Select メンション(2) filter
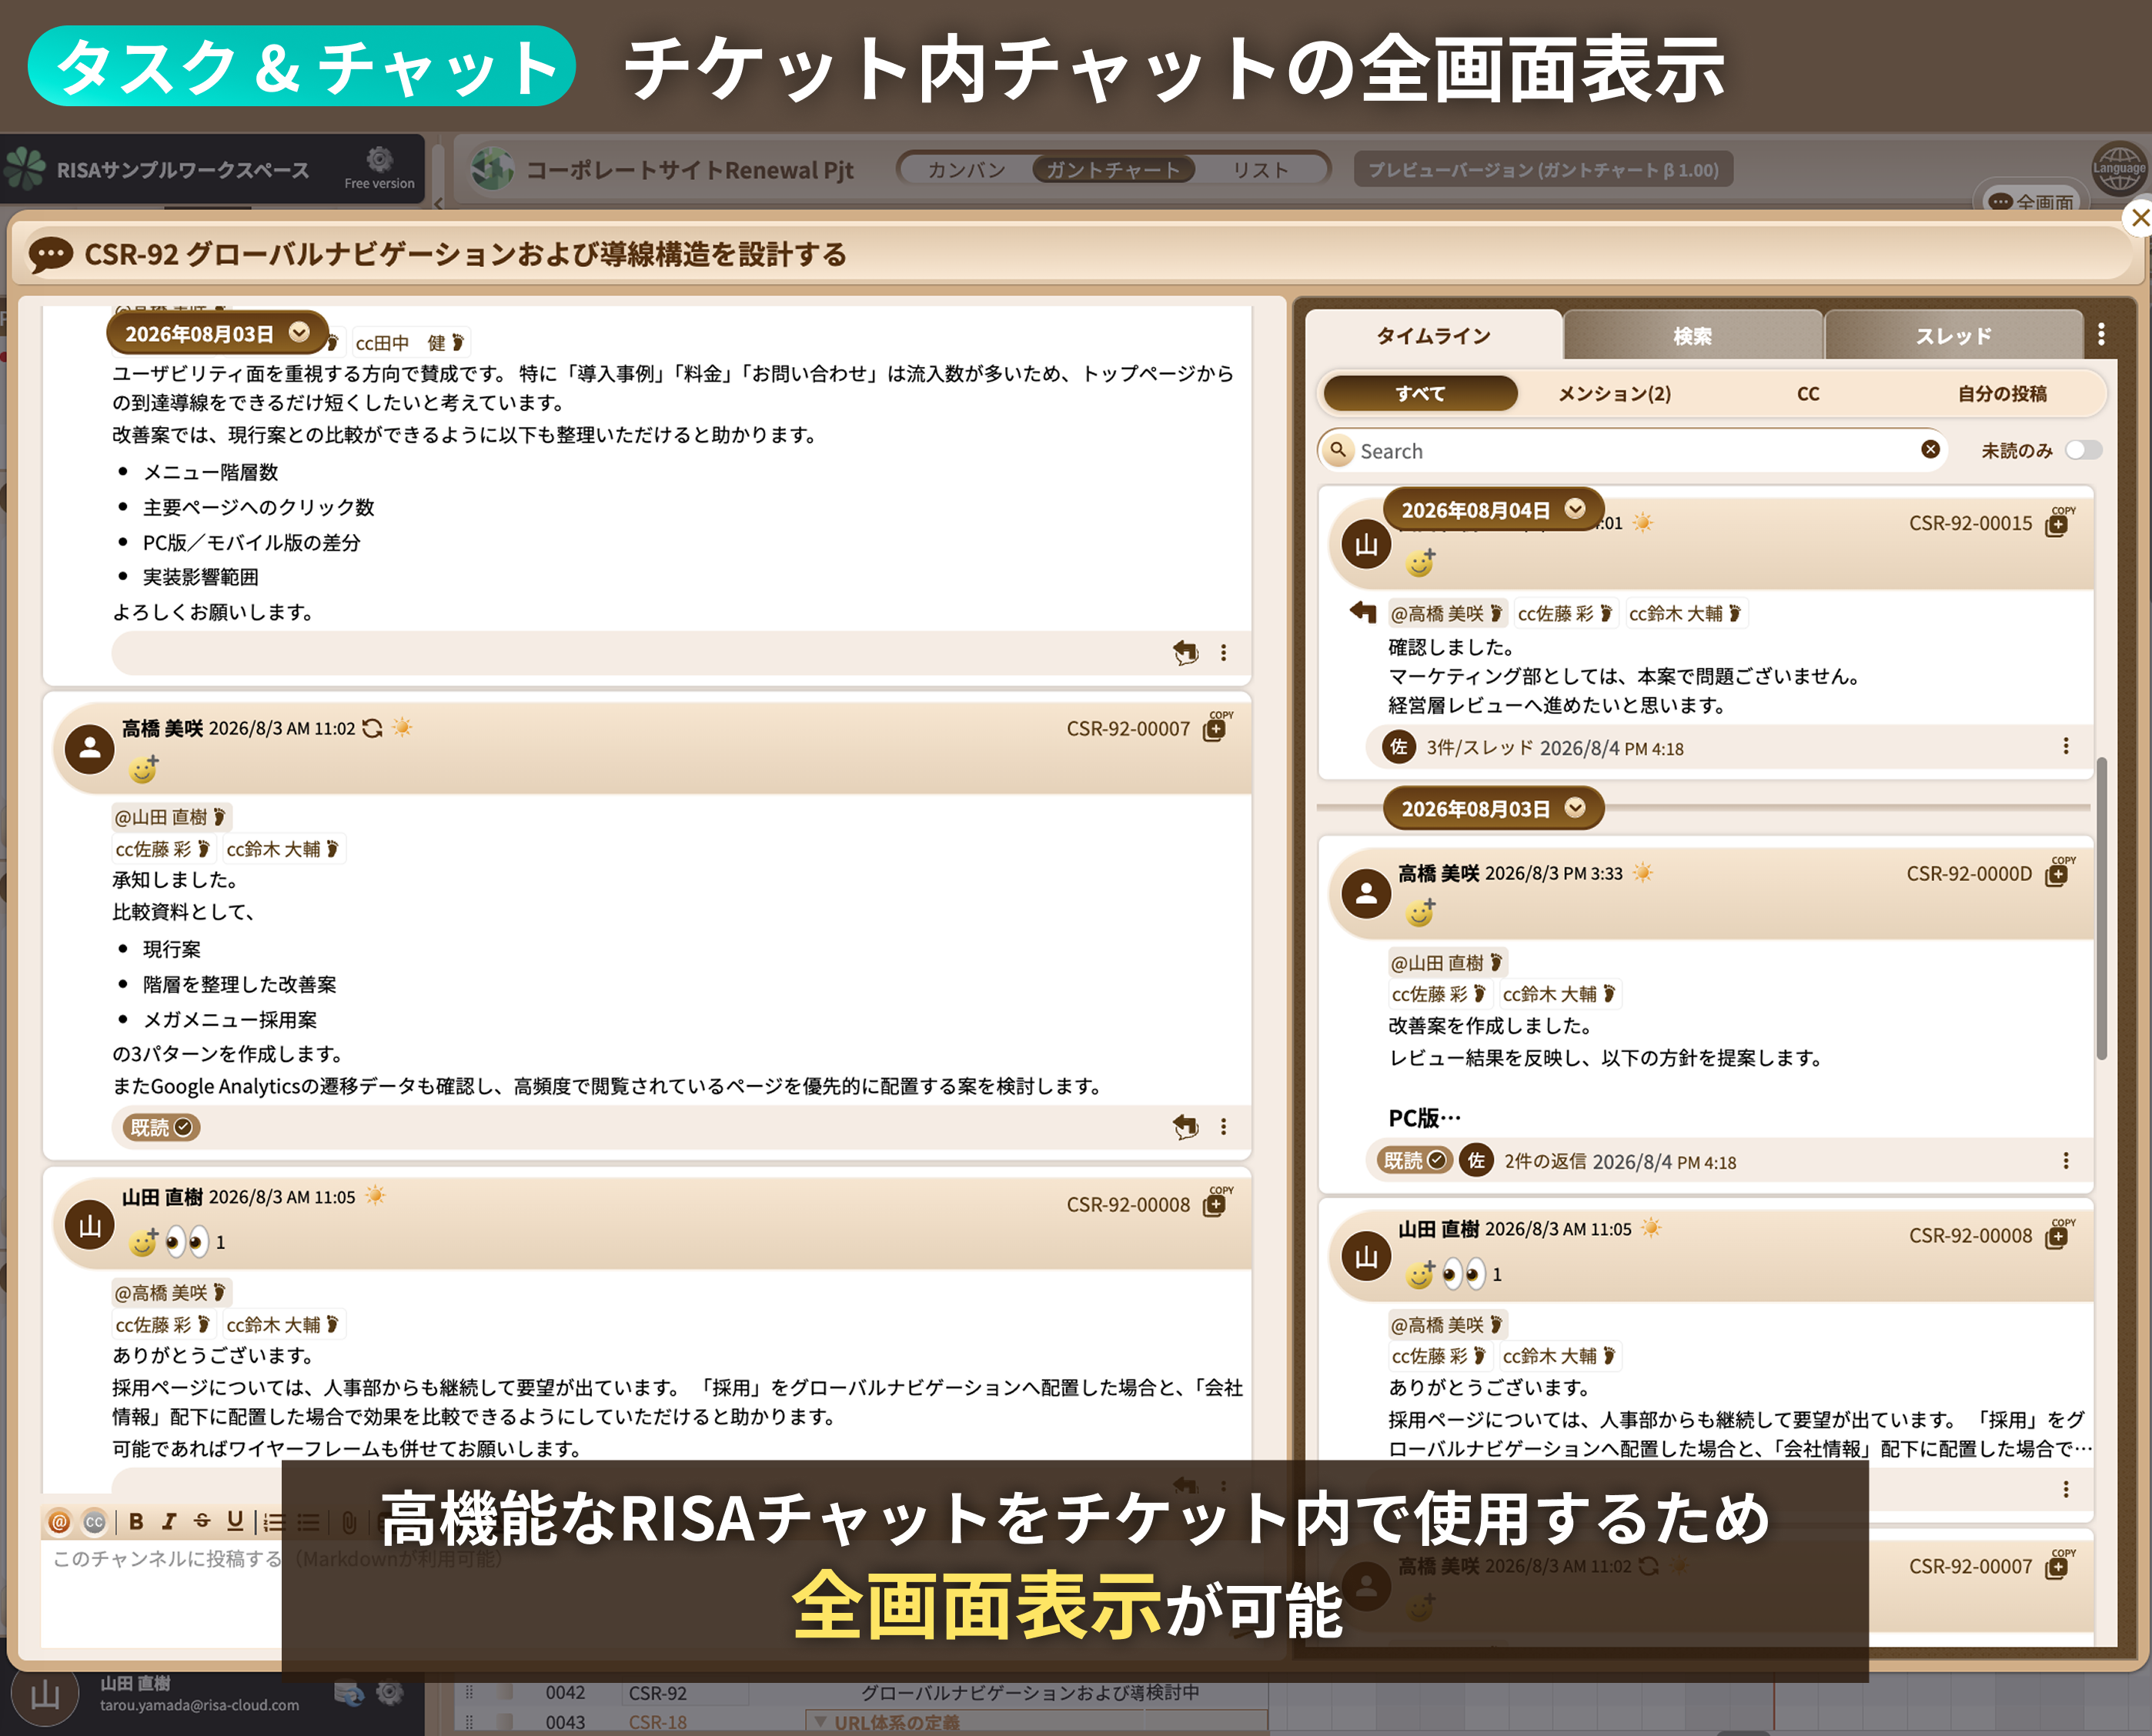 coord(1614,394)
